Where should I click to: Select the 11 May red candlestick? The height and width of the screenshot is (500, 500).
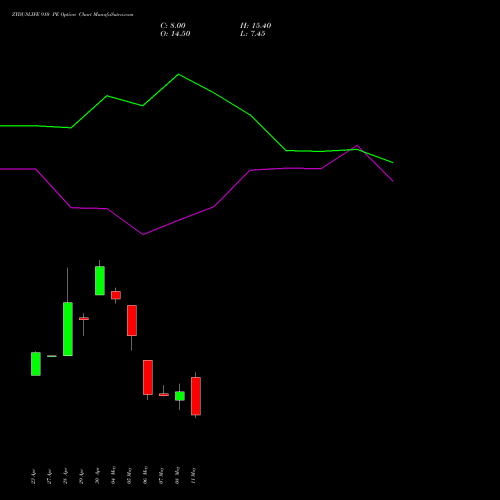click(196, 396)
